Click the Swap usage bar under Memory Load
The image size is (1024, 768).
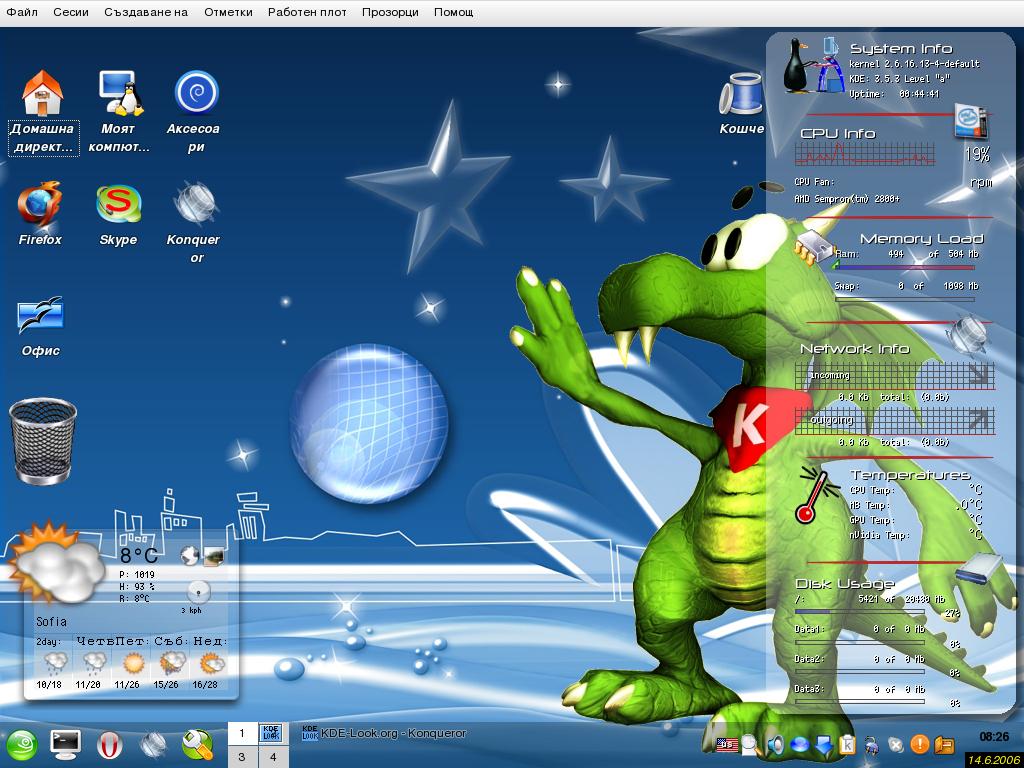click(904, 300)
